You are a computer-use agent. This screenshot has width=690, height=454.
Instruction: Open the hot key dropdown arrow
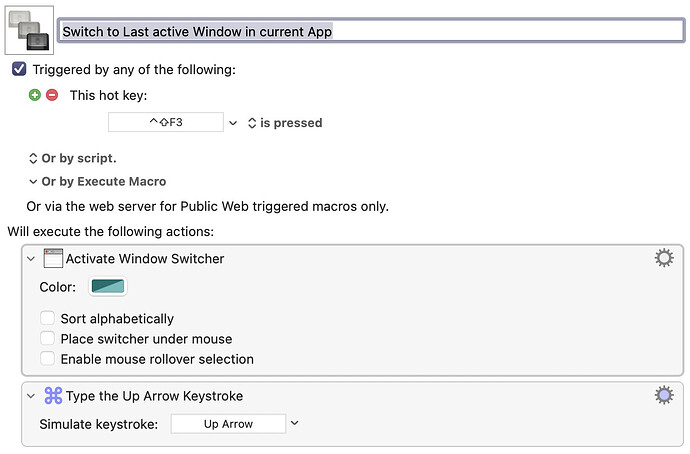coord(233,123)
